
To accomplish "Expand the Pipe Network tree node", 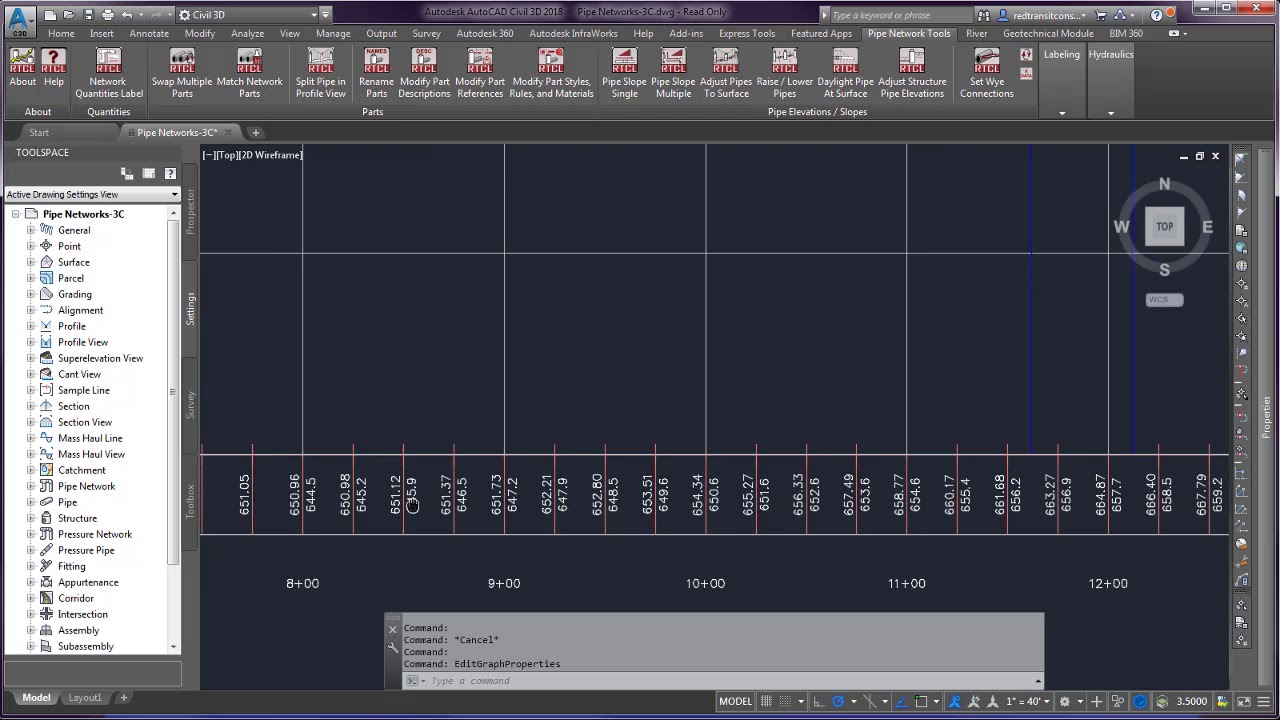I will [31, 486].
